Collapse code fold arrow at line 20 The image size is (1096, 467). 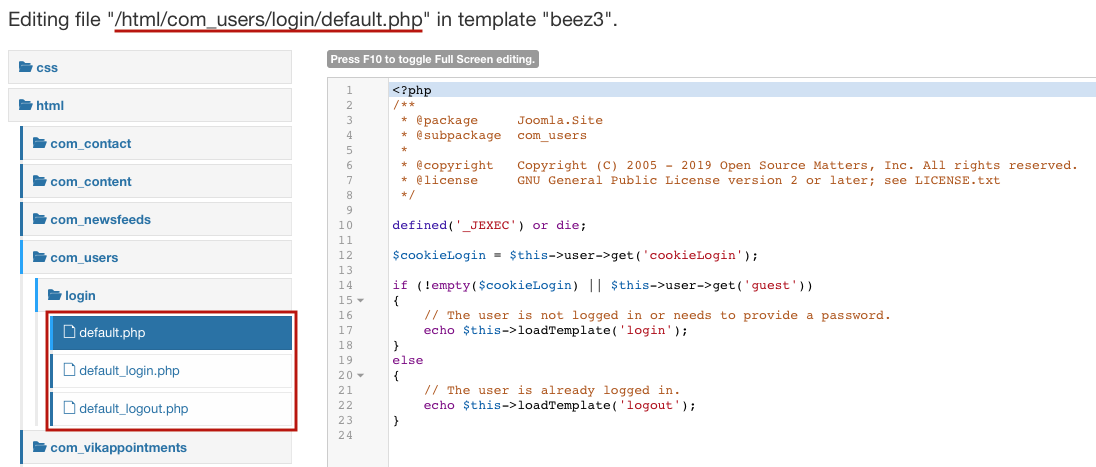[x=361, y=375]
